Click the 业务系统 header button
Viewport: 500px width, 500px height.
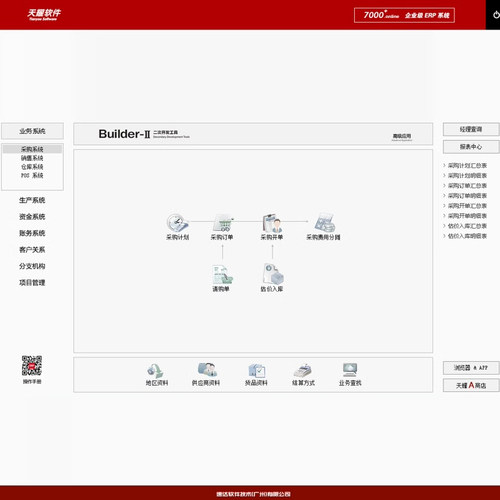pos(32,131)
